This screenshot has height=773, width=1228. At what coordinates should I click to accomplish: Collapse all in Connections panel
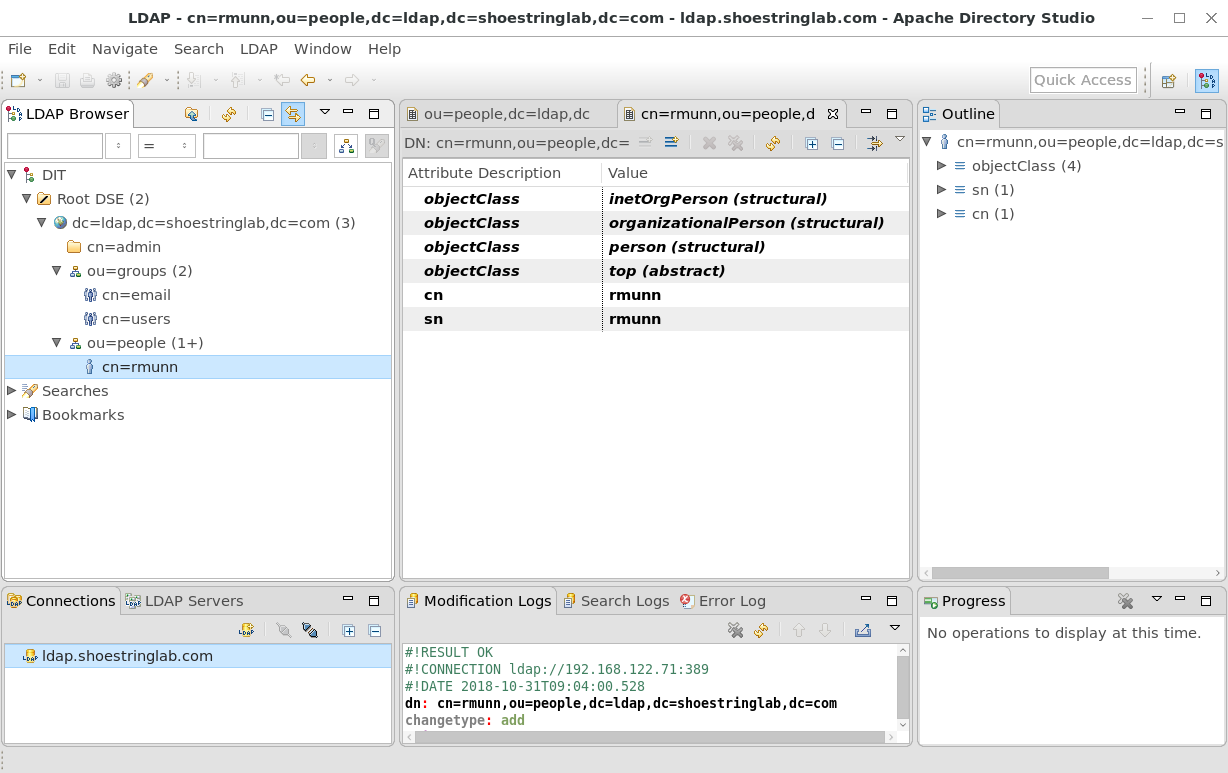pos(375,630)
